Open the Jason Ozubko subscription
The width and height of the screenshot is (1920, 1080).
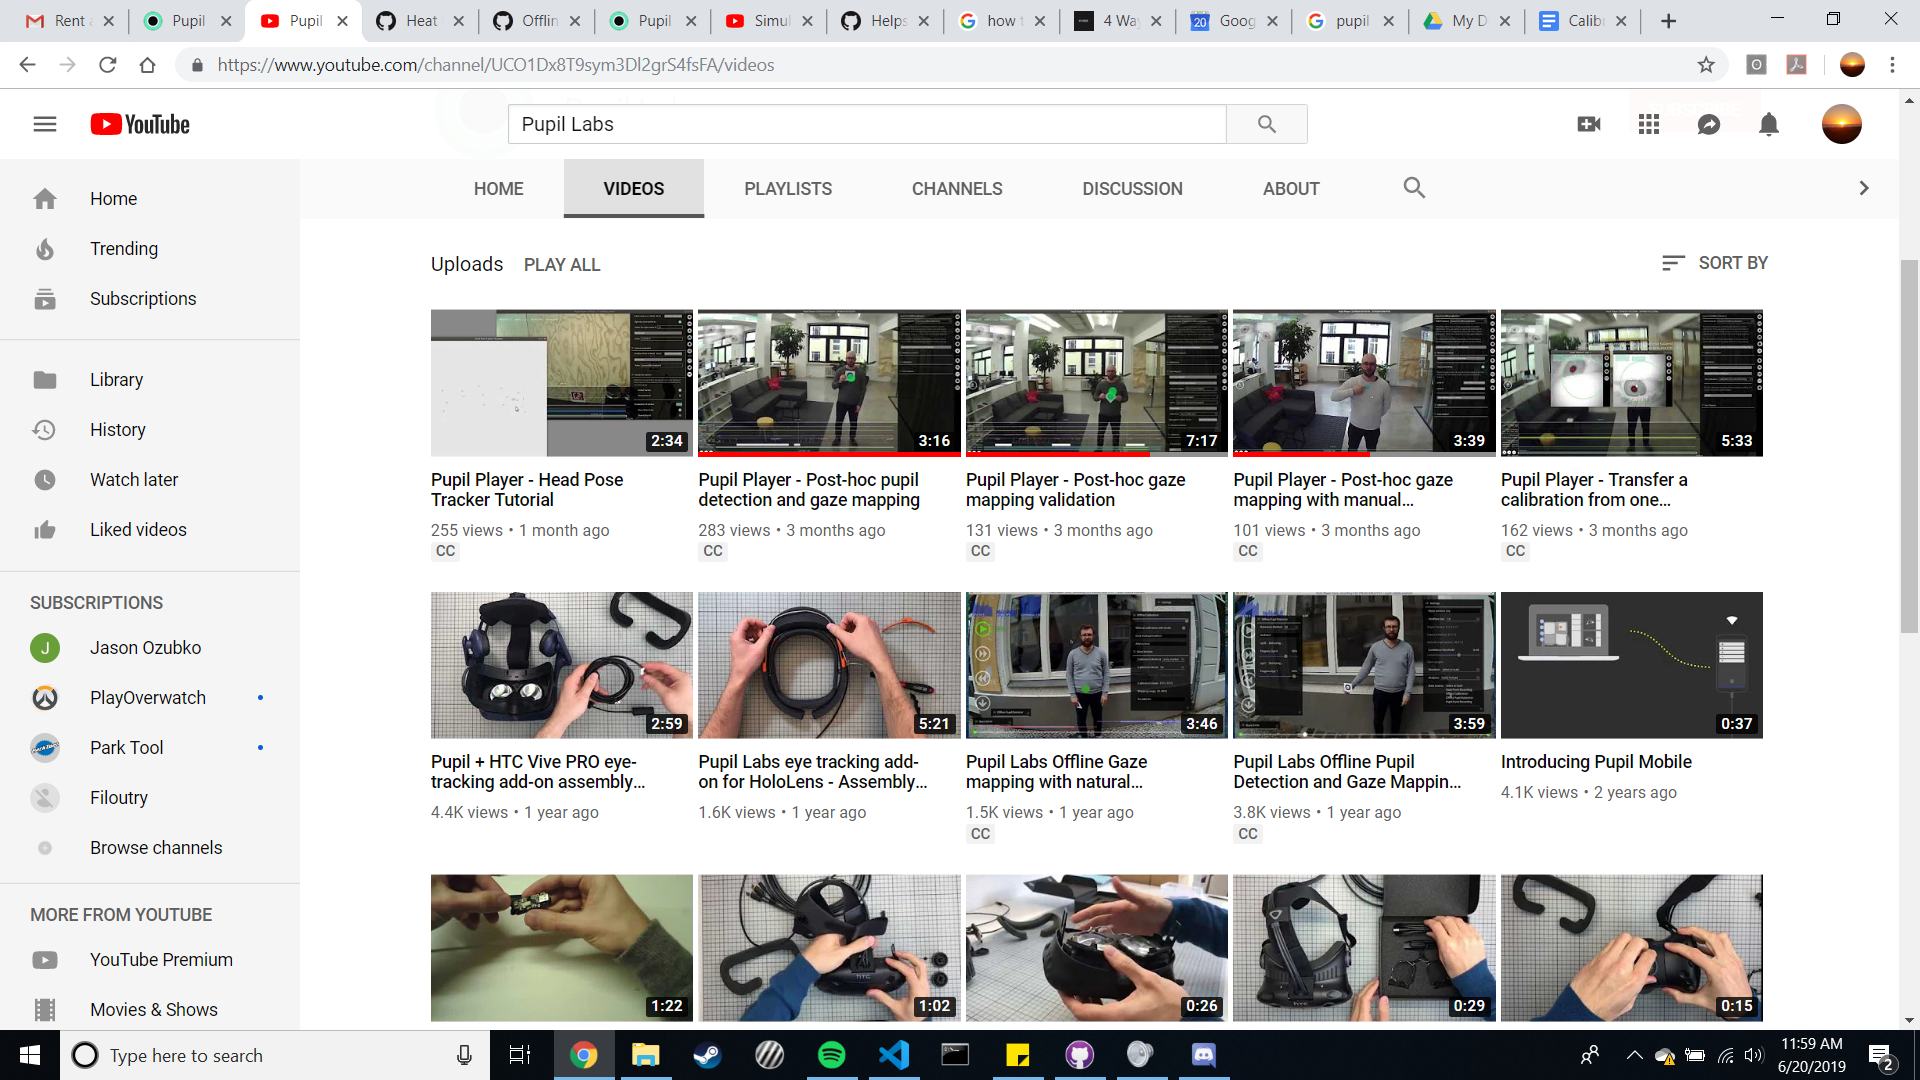click(x=150, y=648)
